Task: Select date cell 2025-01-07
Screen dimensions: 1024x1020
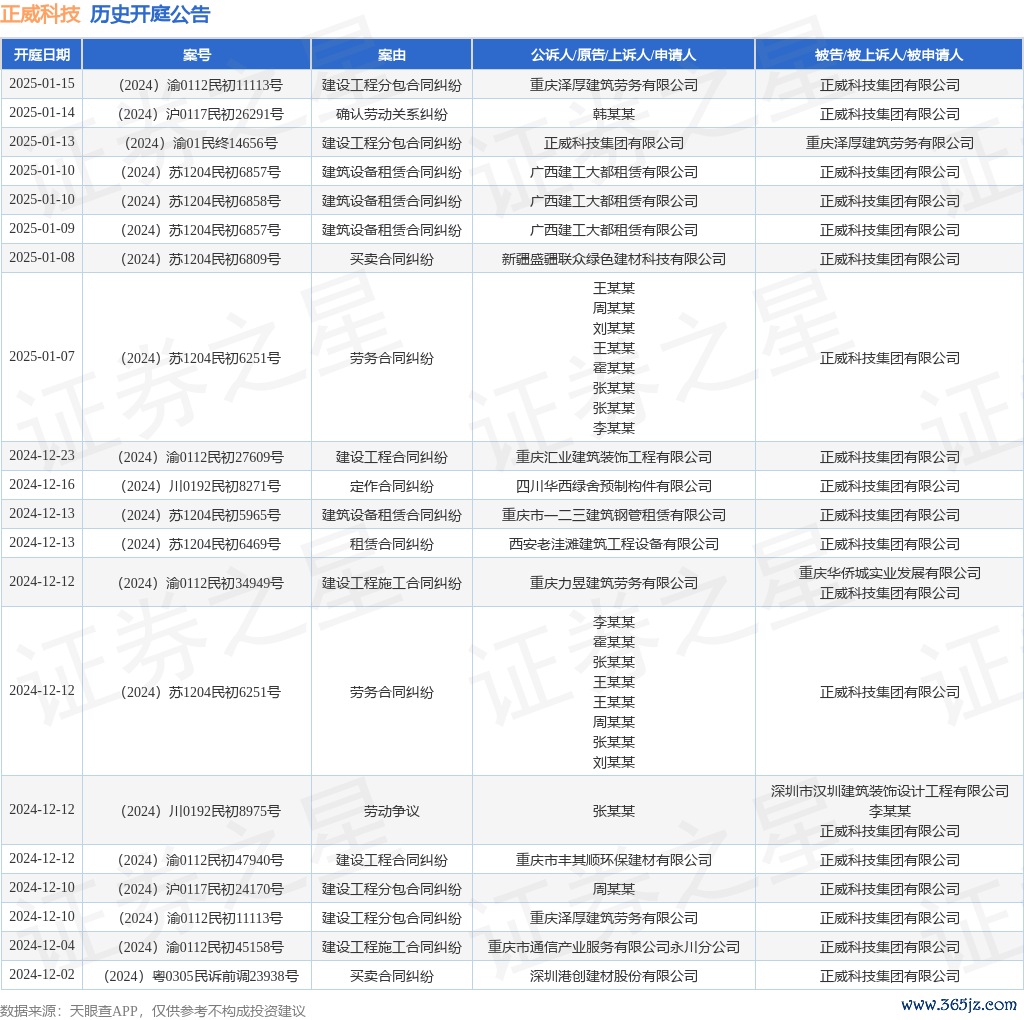Action: click(42, 357)
